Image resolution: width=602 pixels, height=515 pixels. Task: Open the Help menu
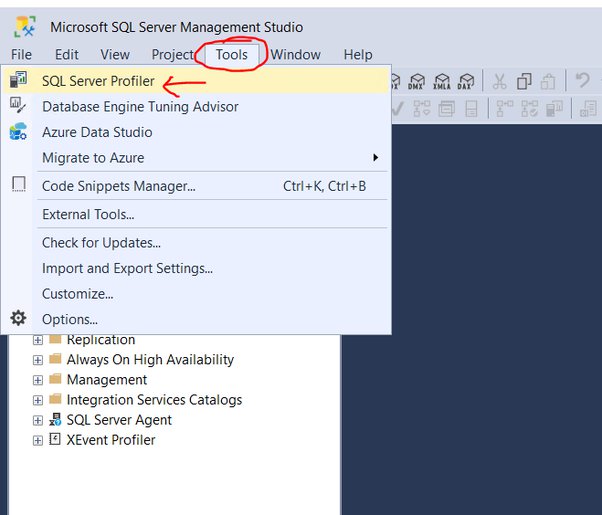click(x=358, y=55)
